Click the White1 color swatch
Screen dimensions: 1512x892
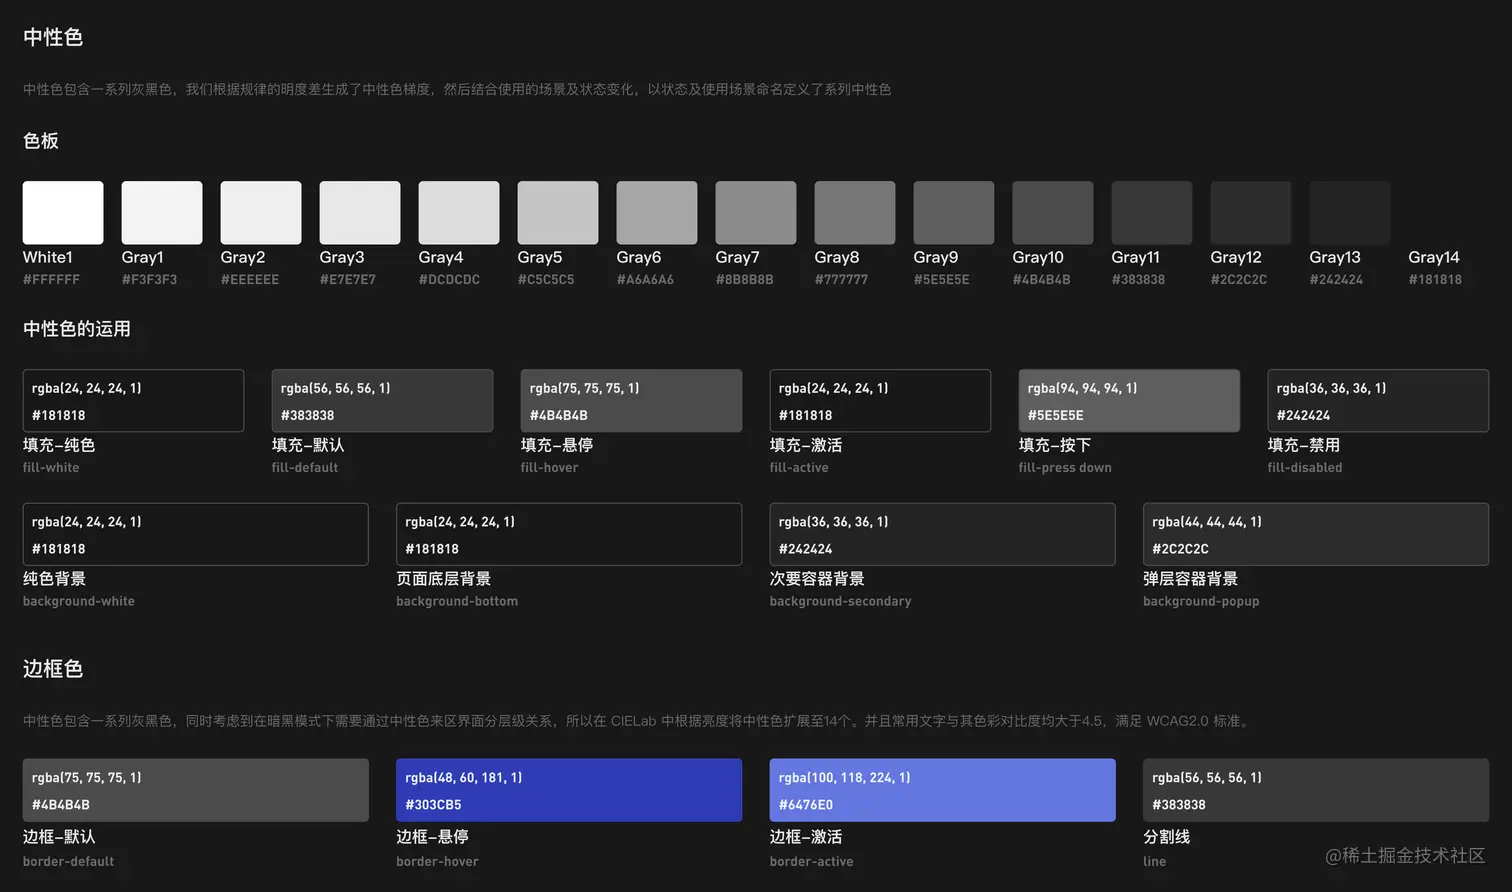point(63,212)
